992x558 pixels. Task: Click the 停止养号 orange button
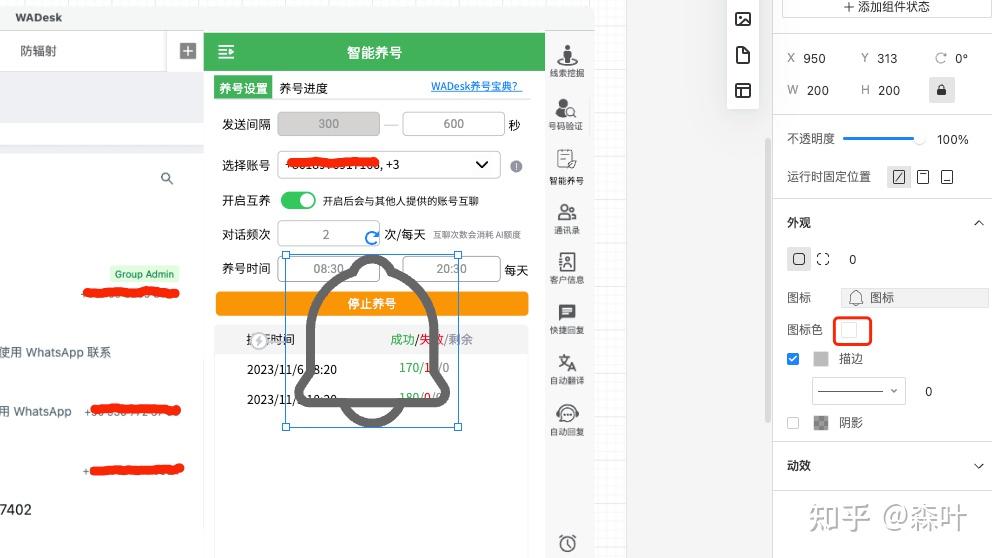tap(372, 304)
